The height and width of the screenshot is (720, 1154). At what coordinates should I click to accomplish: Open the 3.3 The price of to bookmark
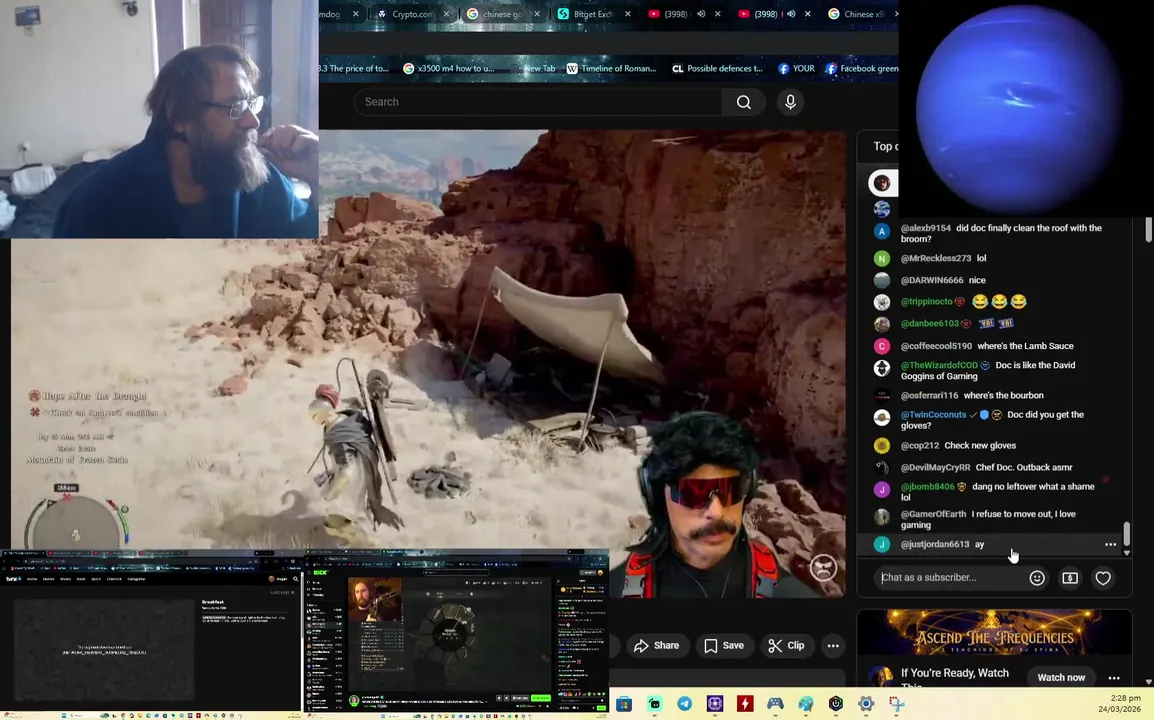(x=355, y=68)
